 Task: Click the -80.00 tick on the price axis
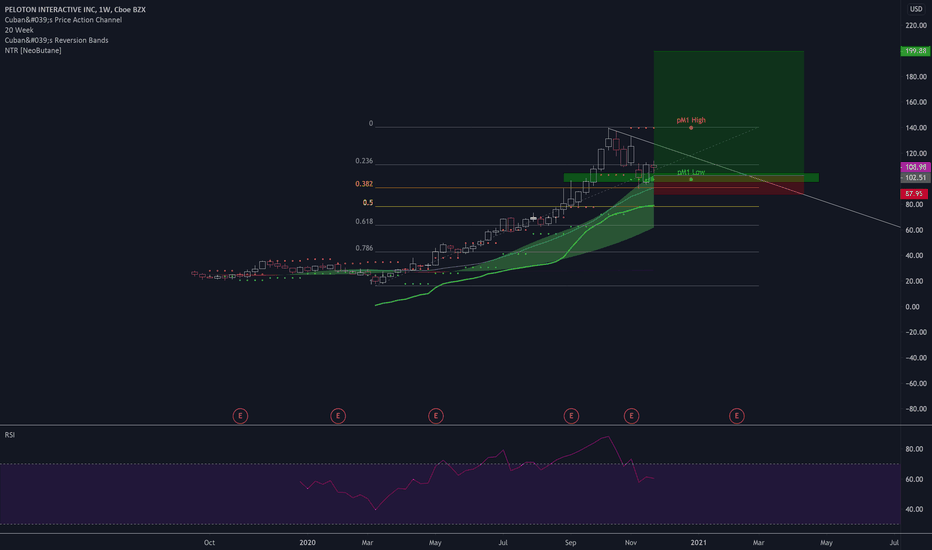pos(916,409)
